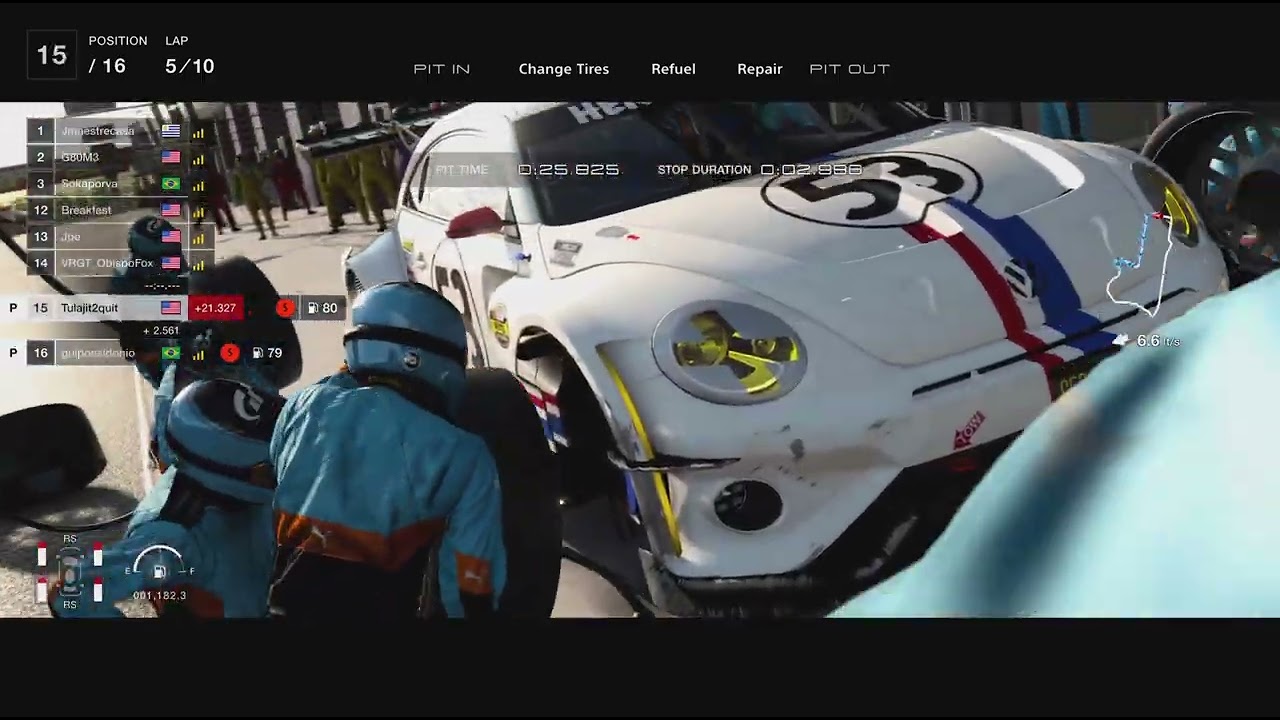Click the STOP DURATION timer readout
1280x720 pixels.
[x=760, y=170]
